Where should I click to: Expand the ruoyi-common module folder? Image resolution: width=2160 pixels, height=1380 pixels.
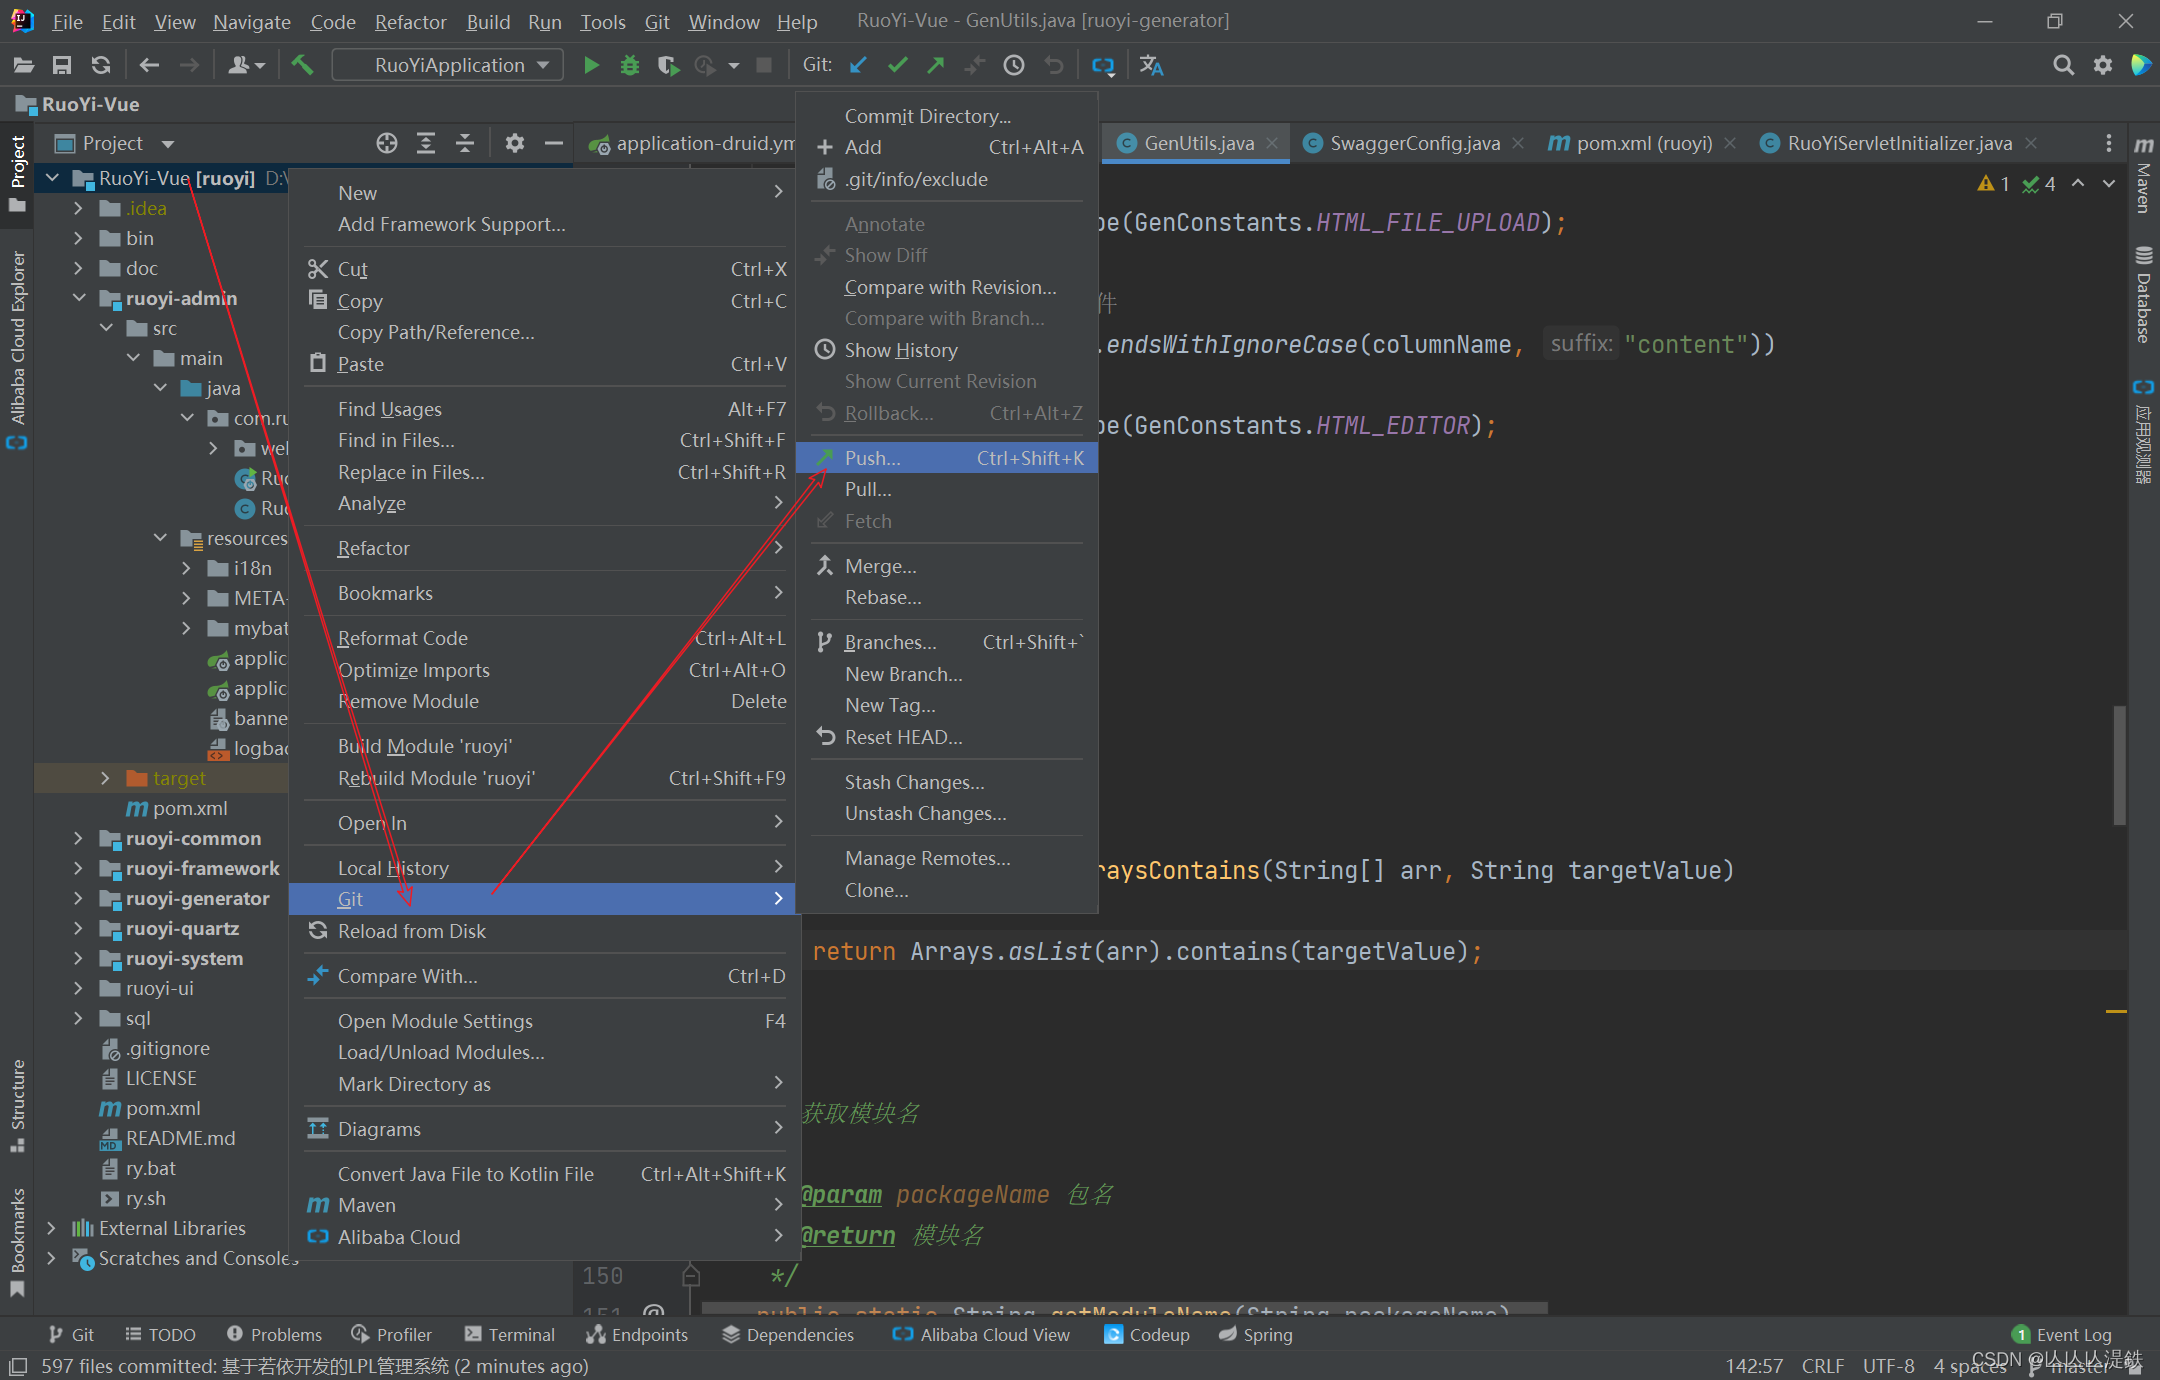click(79, 838)
